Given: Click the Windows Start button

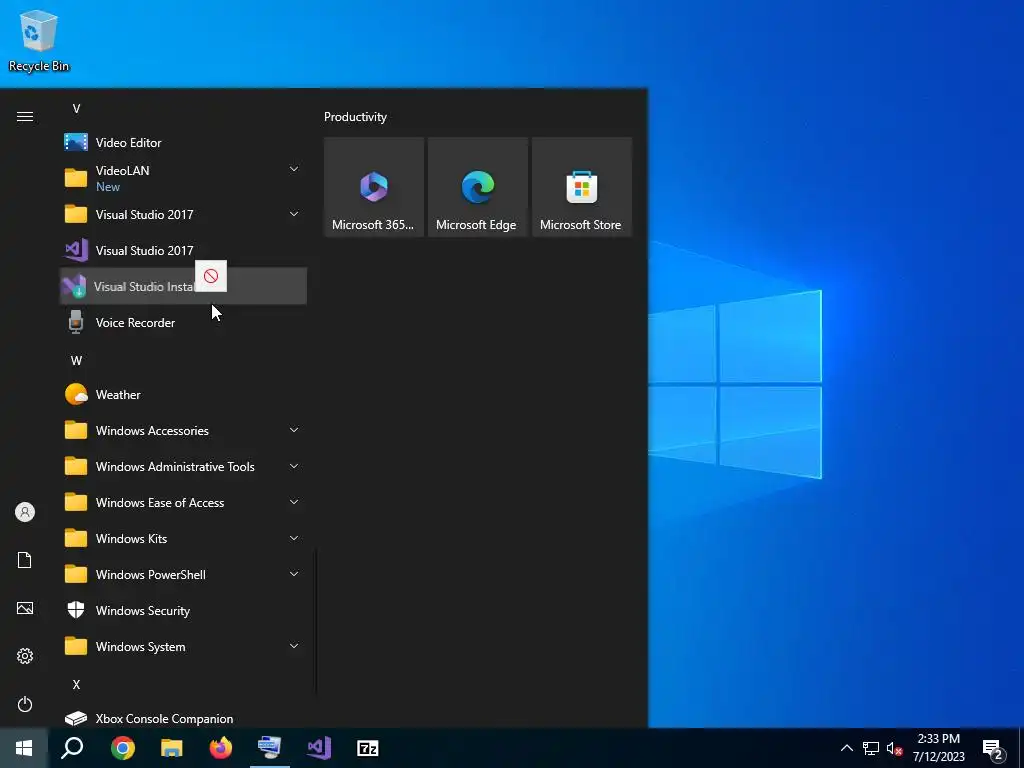Looking at the screenshot, I should click(24, 748).
